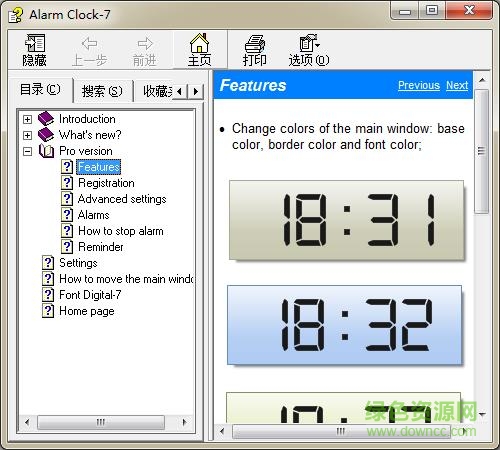Click the Alarm Clock-7 title bar help icon
This screenshot has height=450, width=500.
point(16,15)
